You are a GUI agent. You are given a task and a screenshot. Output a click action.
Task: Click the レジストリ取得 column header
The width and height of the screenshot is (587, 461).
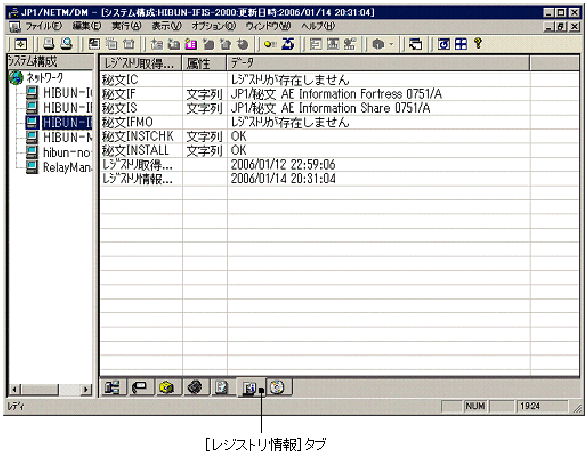click(x=141, y=63)
